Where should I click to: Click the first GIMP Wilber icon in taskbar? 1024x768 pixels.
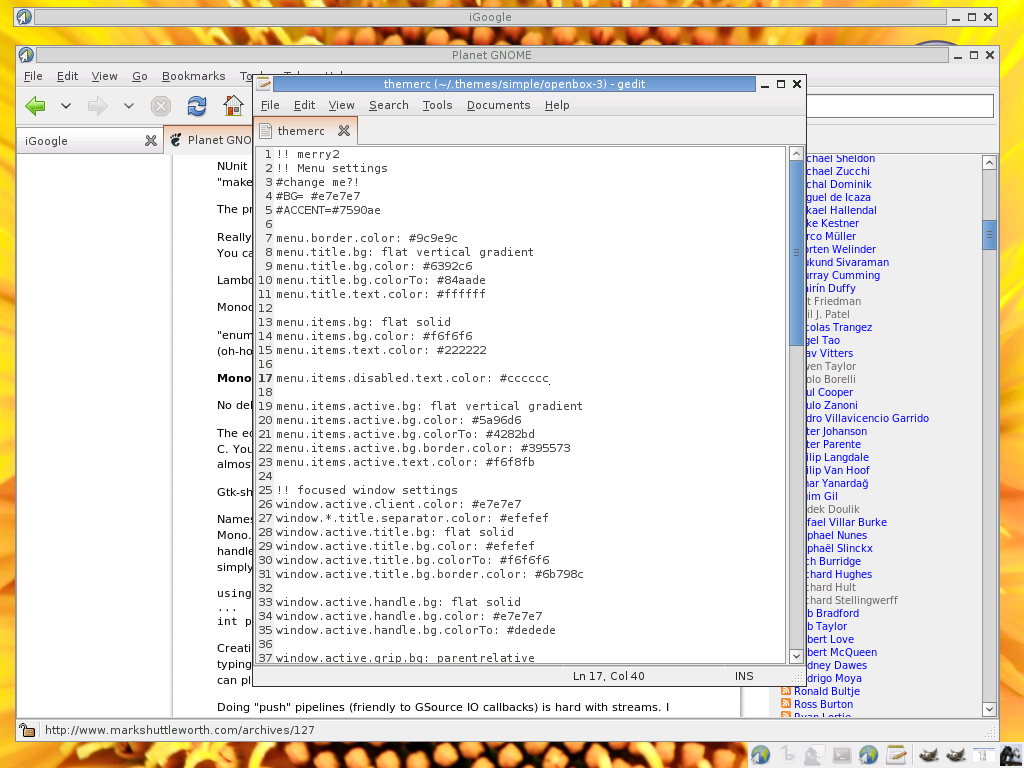click(929, 755)
